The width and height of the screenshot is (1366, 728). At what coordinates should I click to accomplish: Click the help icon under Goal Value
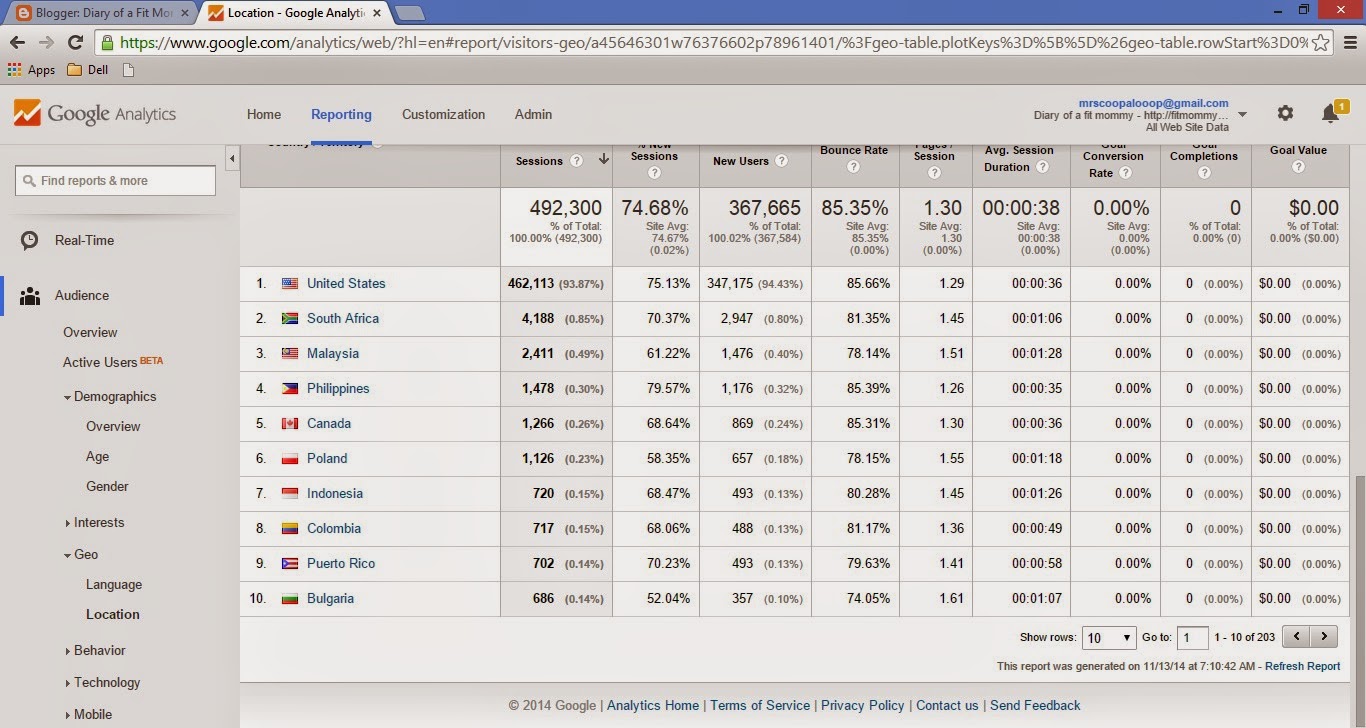click(x=1298, y=167)
